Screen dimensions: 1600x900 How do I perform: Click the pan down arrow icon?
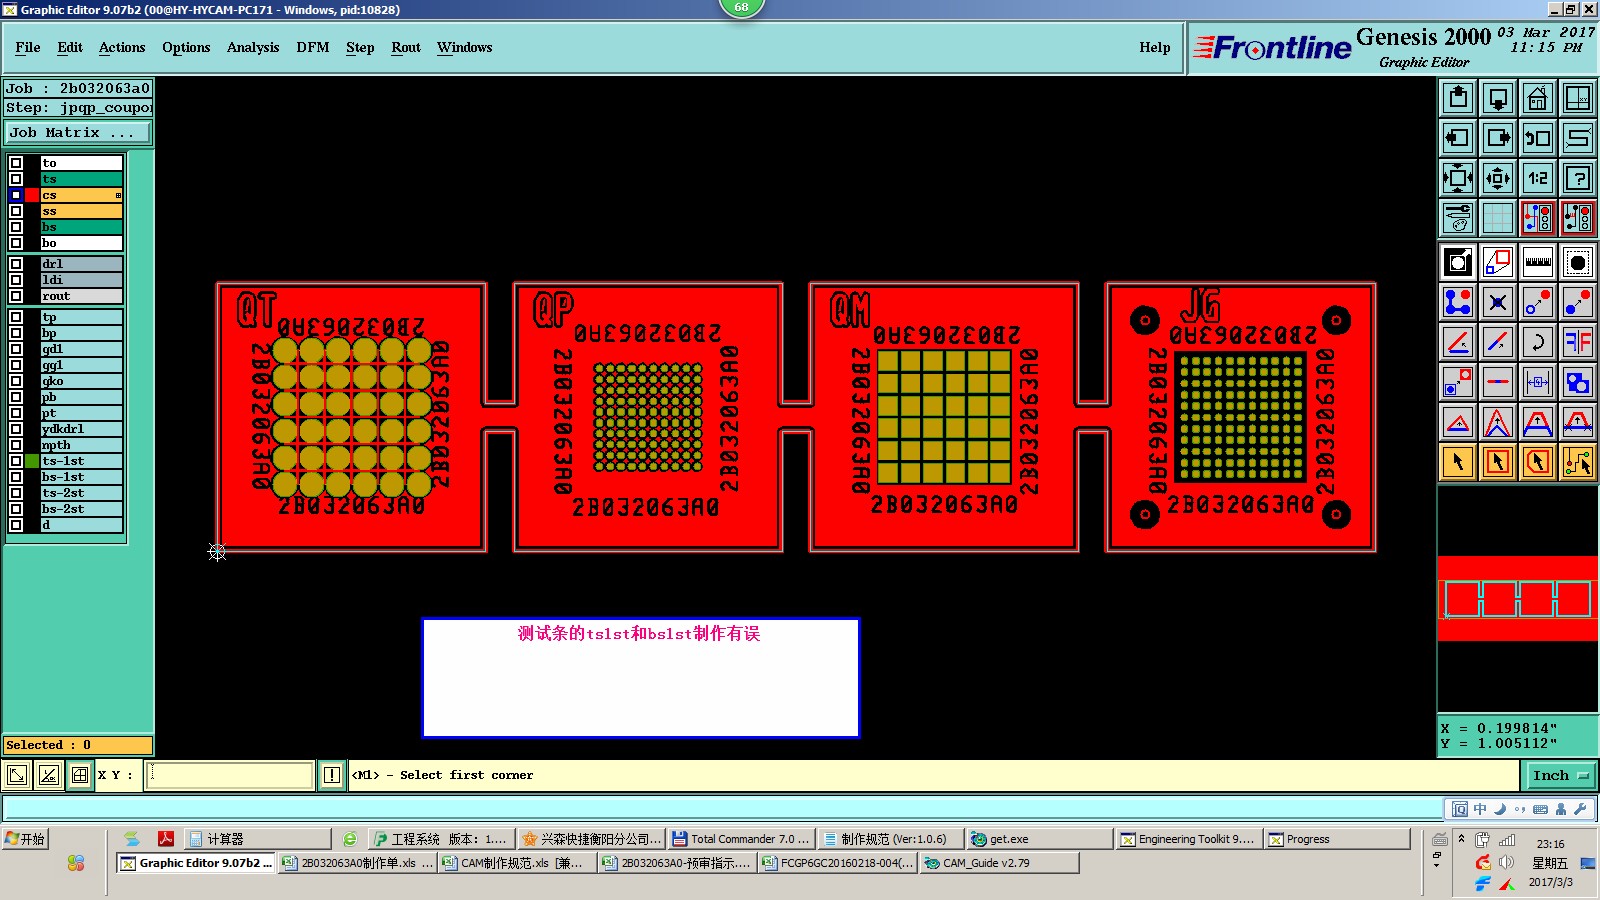[x=1498, y=98]
